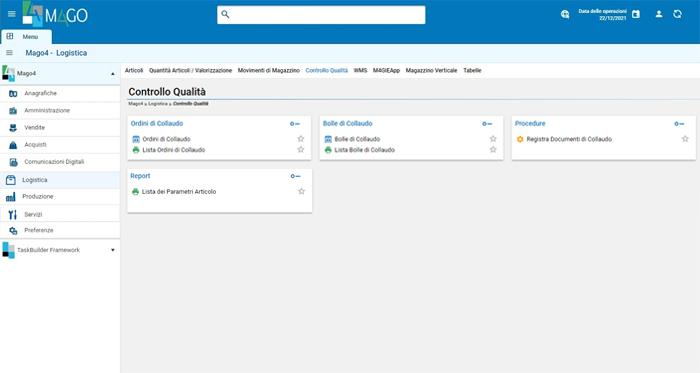Screen dimensions: 700x373
Task: Open the top-left hamburger menu icon
Action: pos(12,14)
